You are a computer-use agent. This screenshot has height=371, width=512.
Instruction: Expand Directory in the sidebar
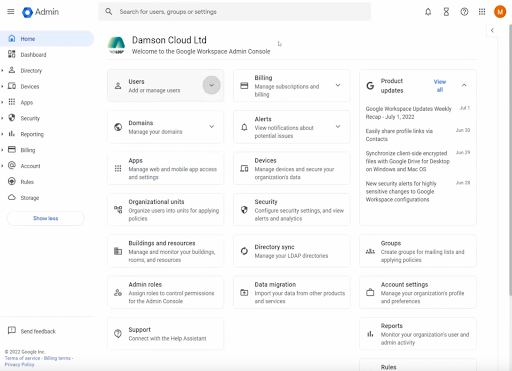pyautogui.click(x=2, y=71)
